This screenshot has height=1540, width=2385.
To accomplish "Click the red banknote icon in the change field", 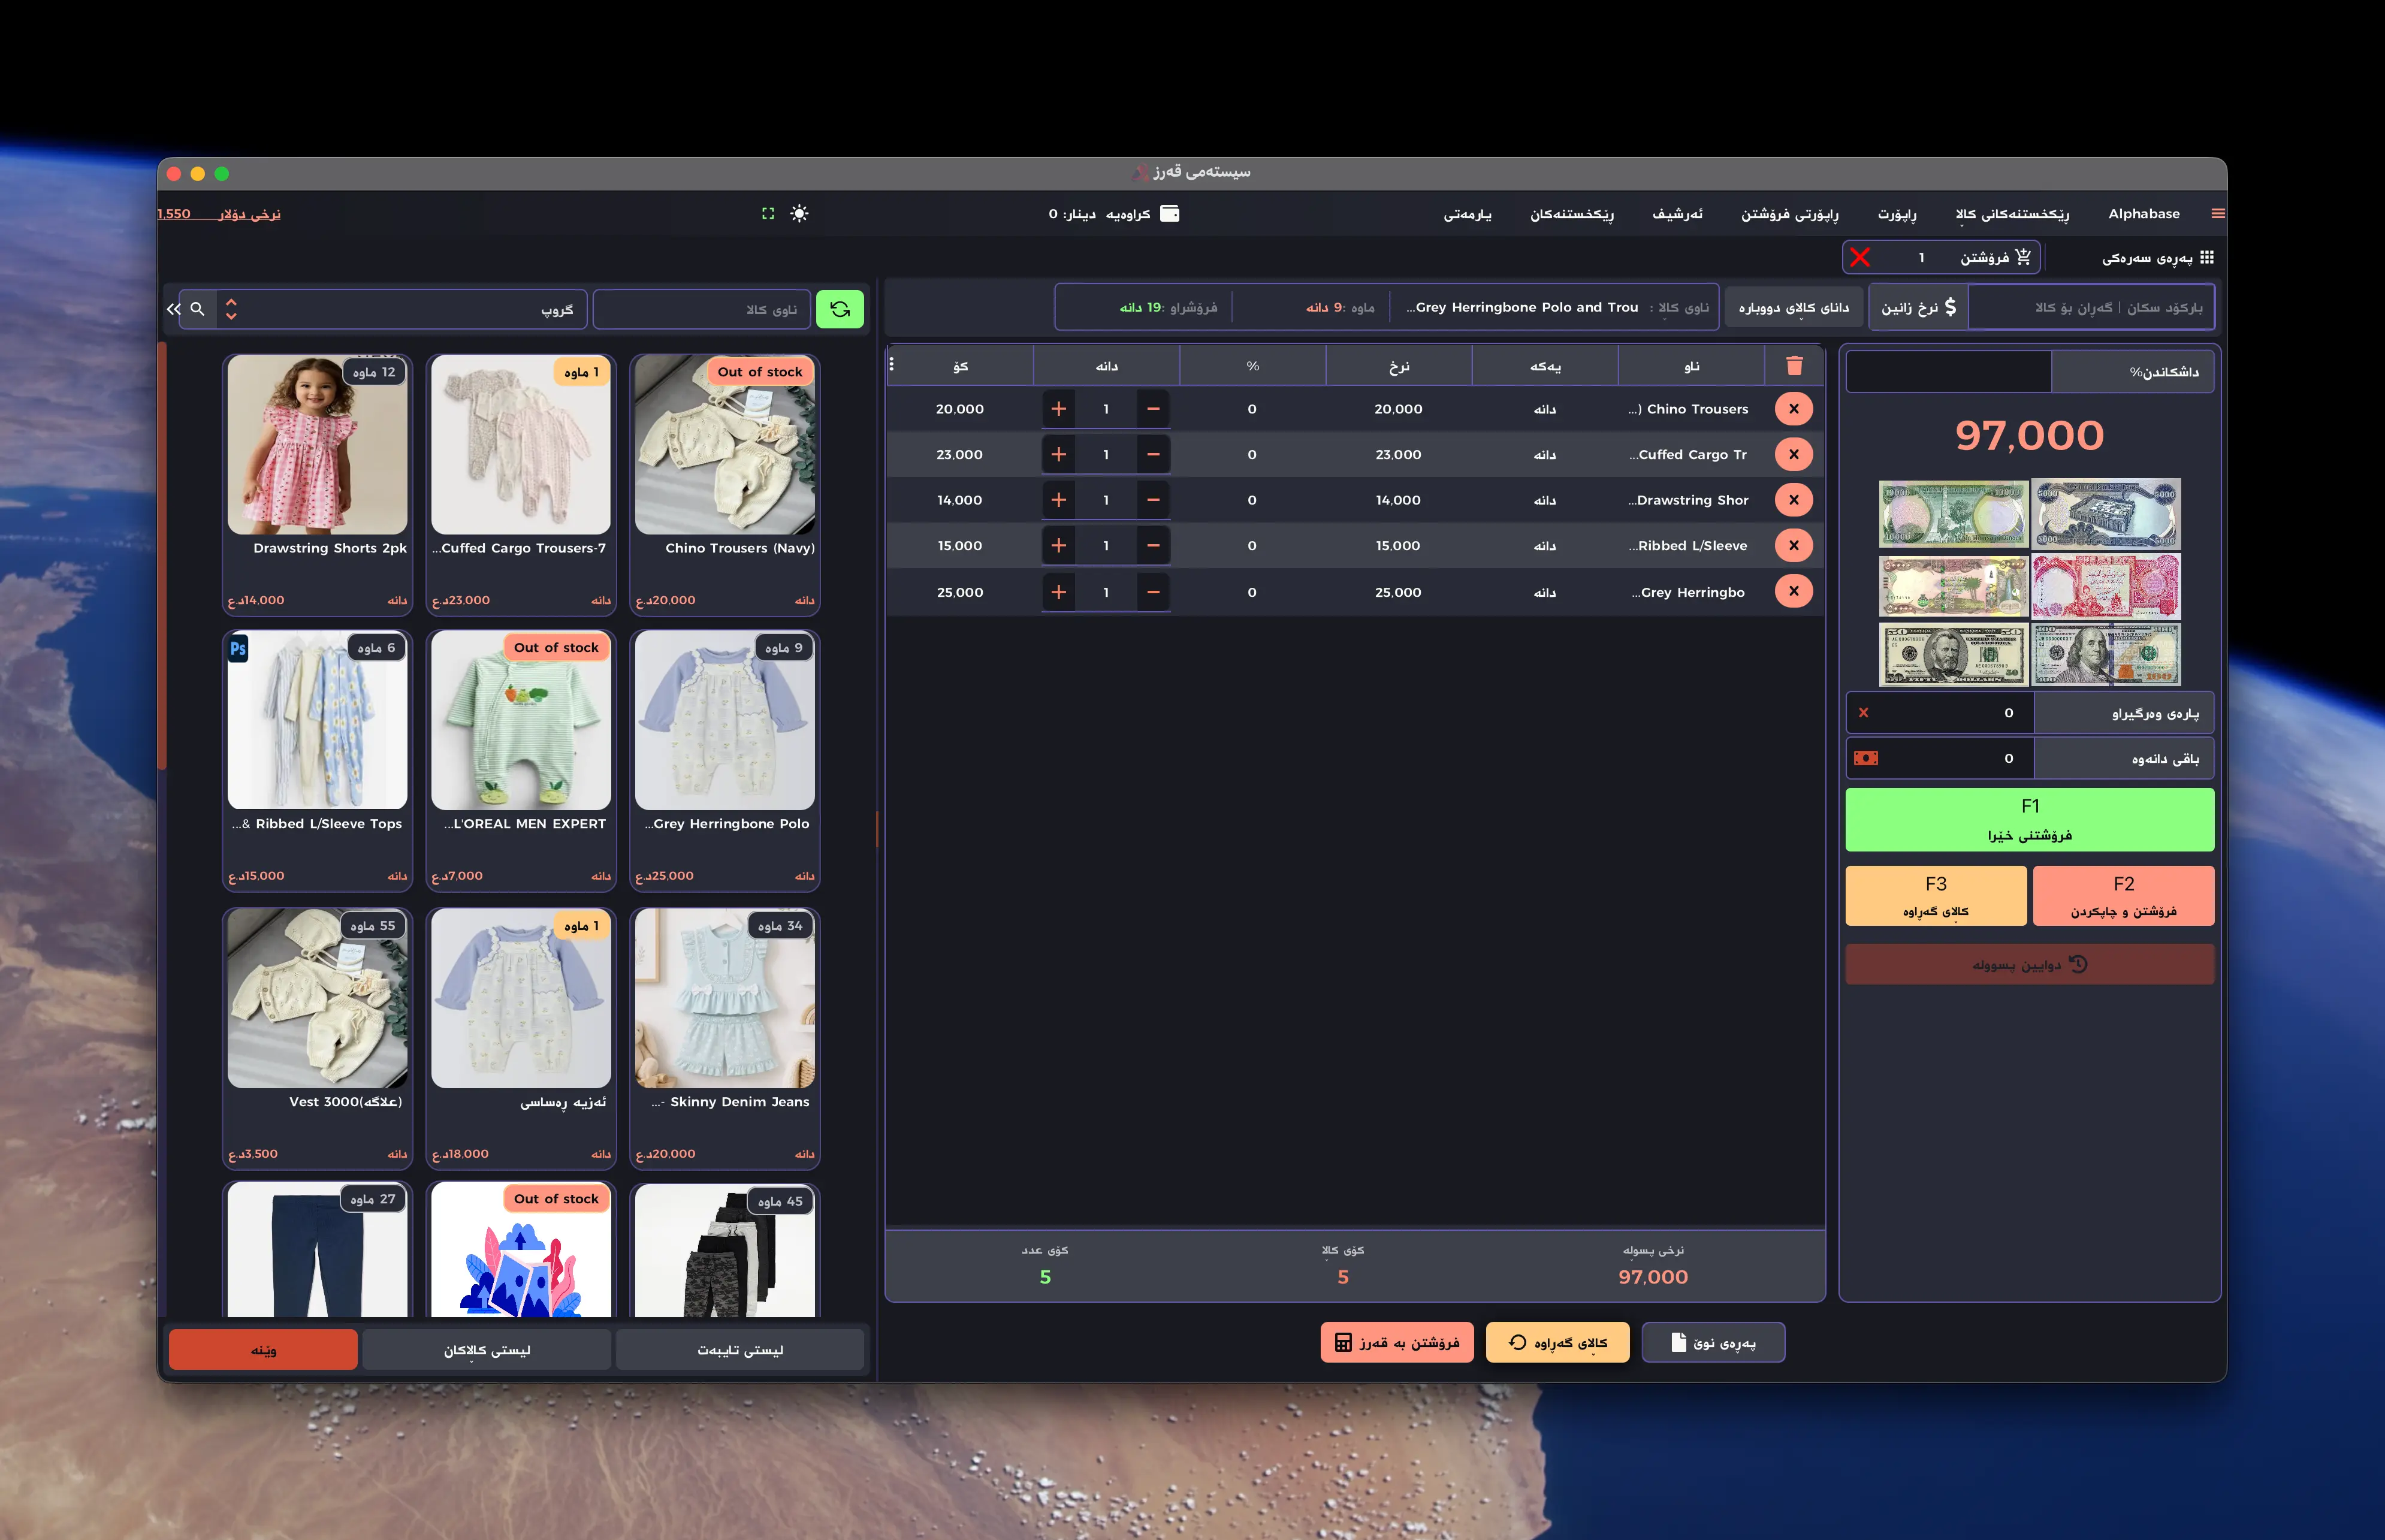I will (1866, 758).
